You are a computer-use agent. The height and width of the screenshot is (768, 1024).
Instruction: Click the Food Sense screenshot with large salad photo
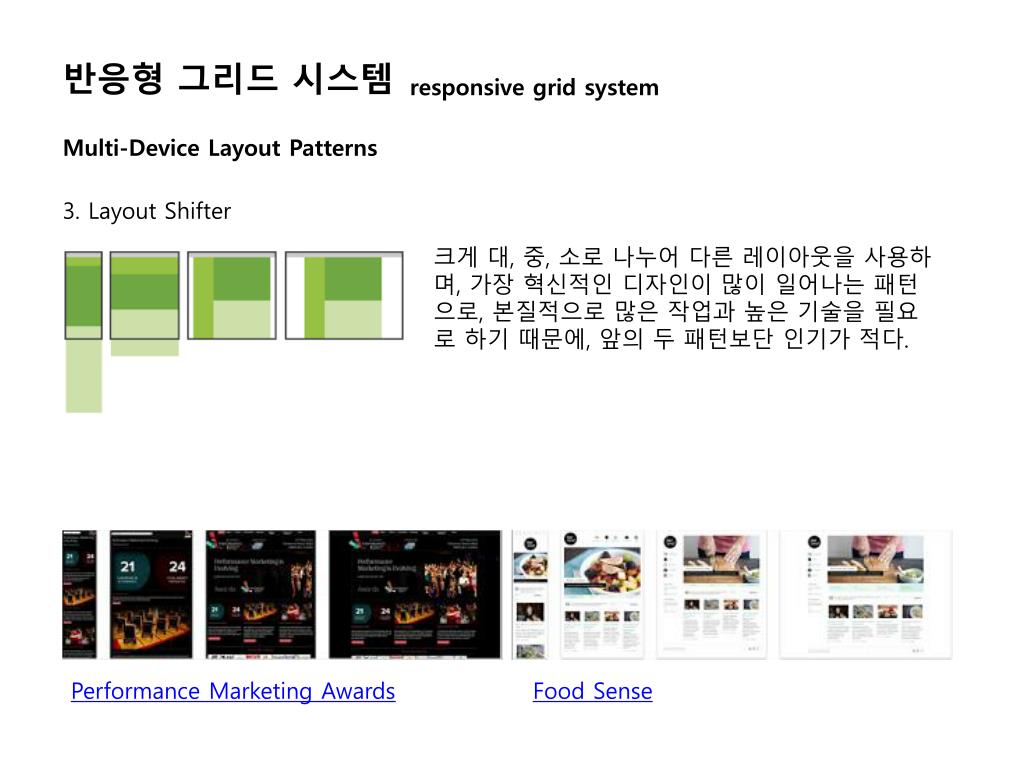point(602,594)
